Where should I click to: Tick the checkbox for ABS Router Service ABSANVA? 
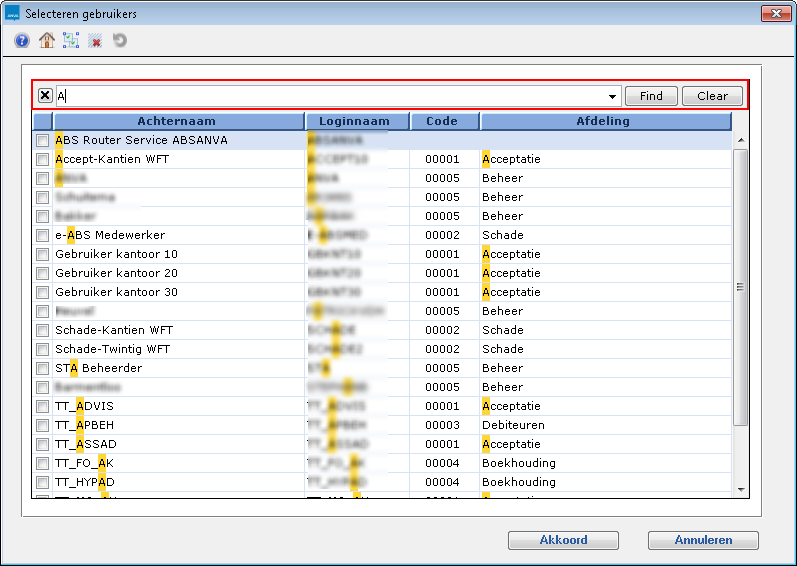pos(42,141)
